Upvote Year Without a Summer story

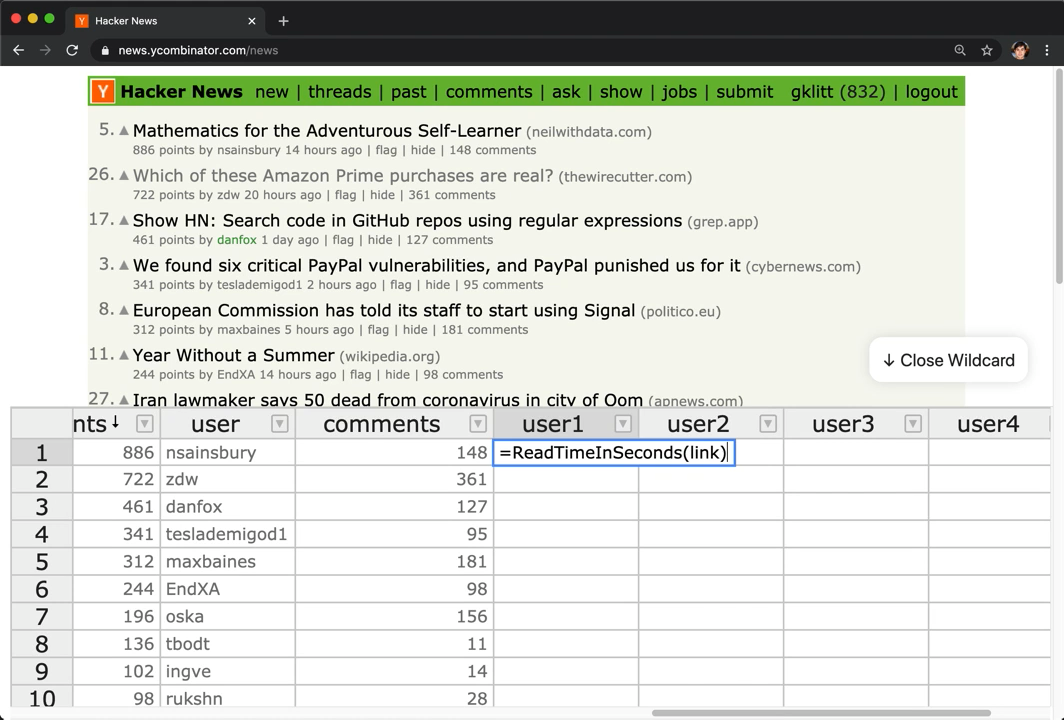[124, 355]
